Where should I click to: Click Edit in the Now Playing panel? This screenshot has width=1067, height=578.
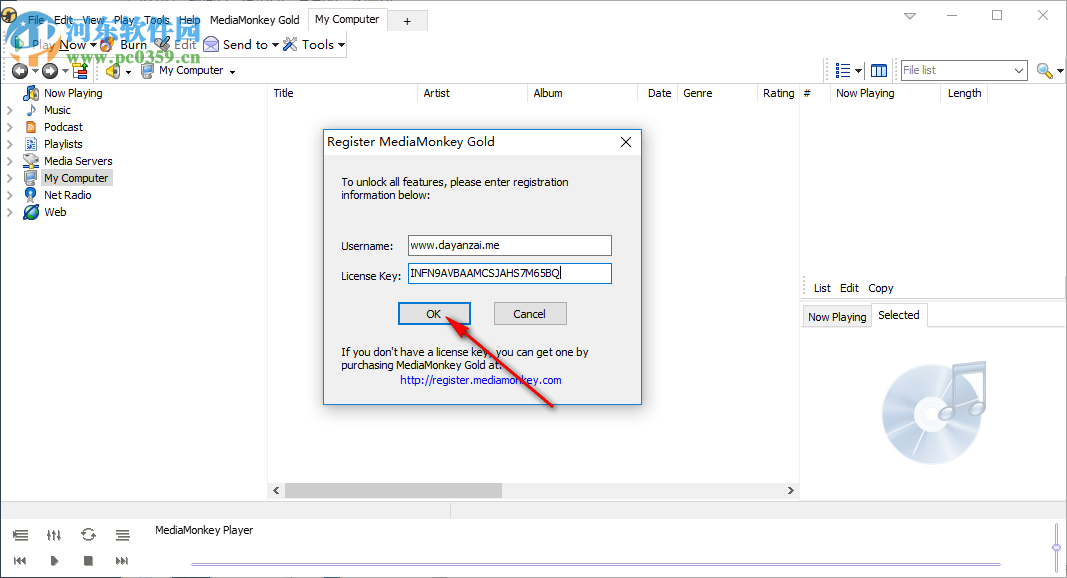(x=849, y=288)
